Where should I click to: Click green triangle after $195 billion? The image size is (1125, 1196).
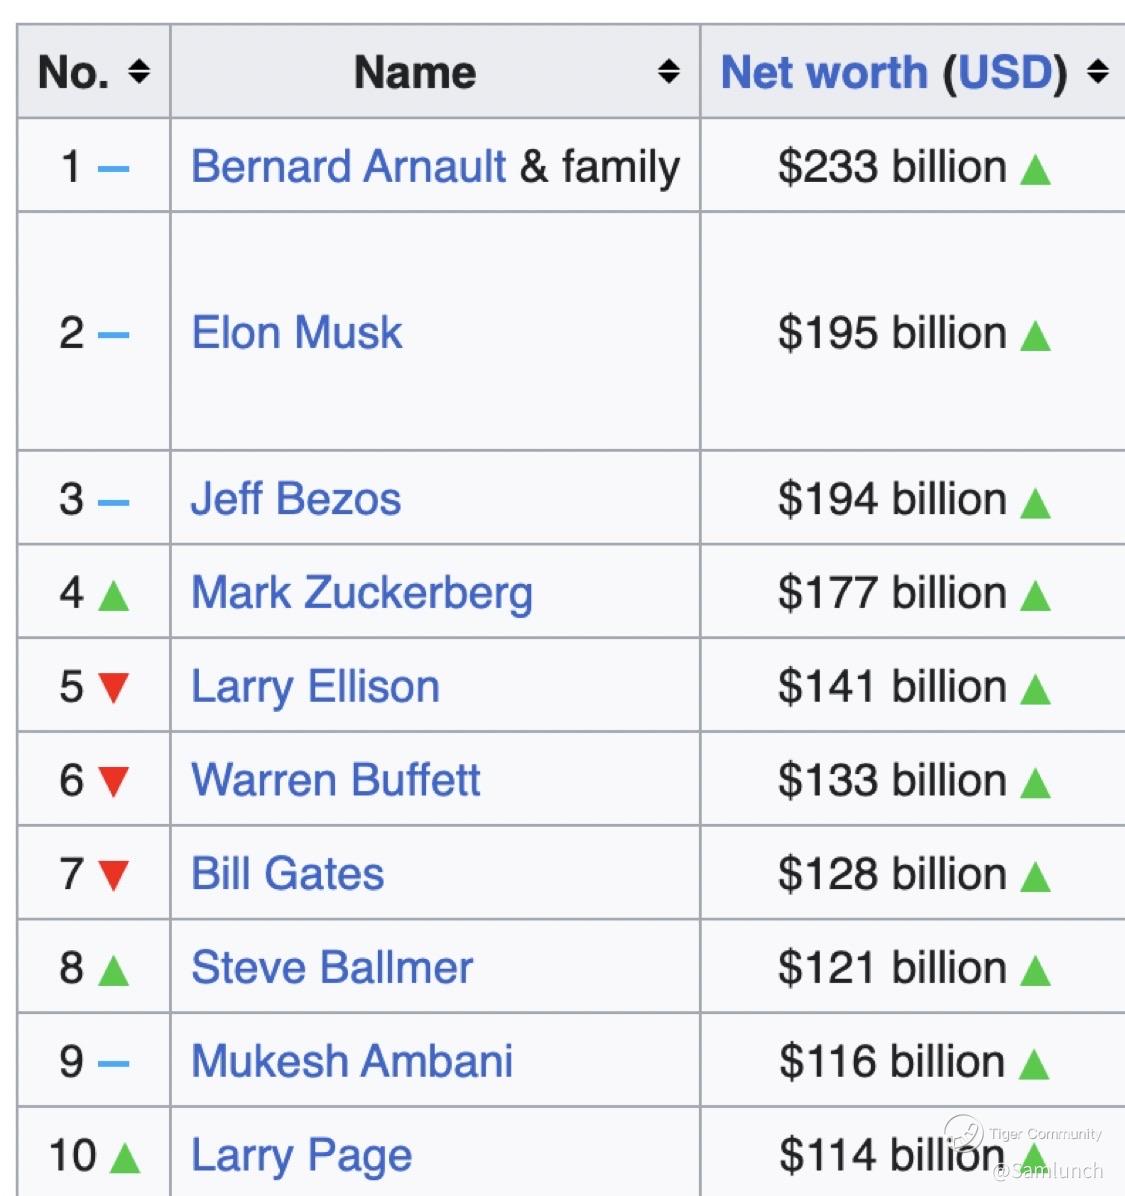tap(1035, 336)
